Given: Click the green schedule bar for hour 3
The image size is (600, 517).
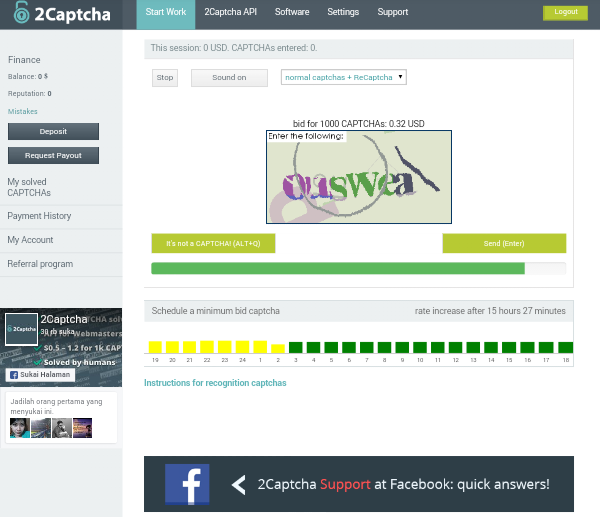Looking at the screenshot, I should [296, 347].
